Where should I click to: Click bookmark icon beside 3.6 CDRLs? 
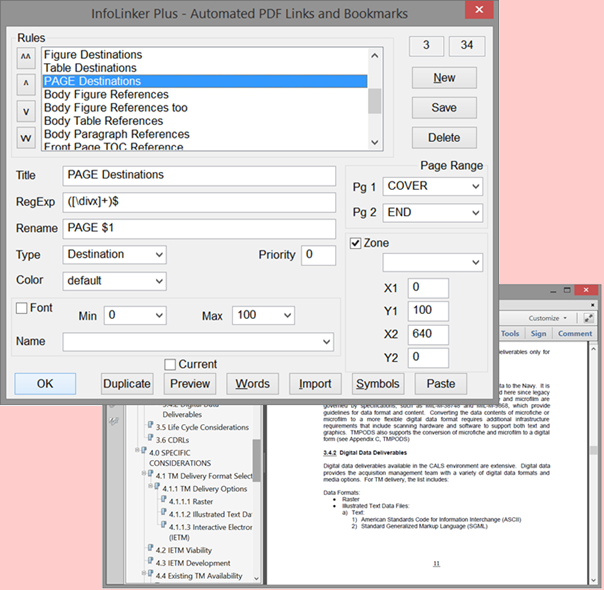tap(150, 438)
